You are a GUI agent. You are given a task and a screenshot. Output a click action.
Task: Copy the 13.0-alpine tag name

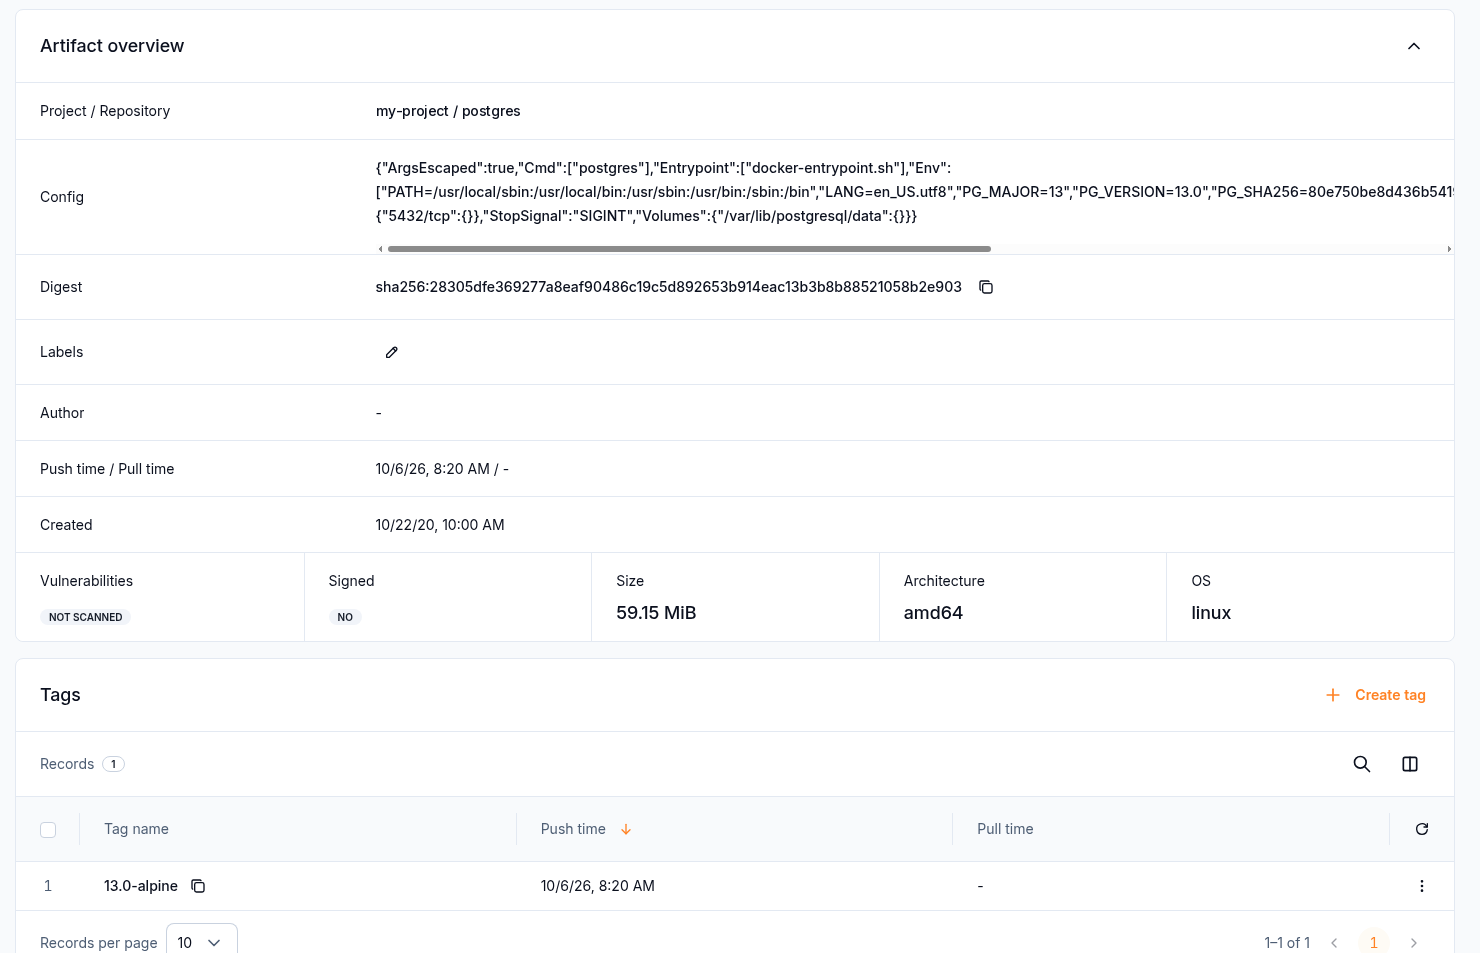pyautogui.click(x=198, y=886)
